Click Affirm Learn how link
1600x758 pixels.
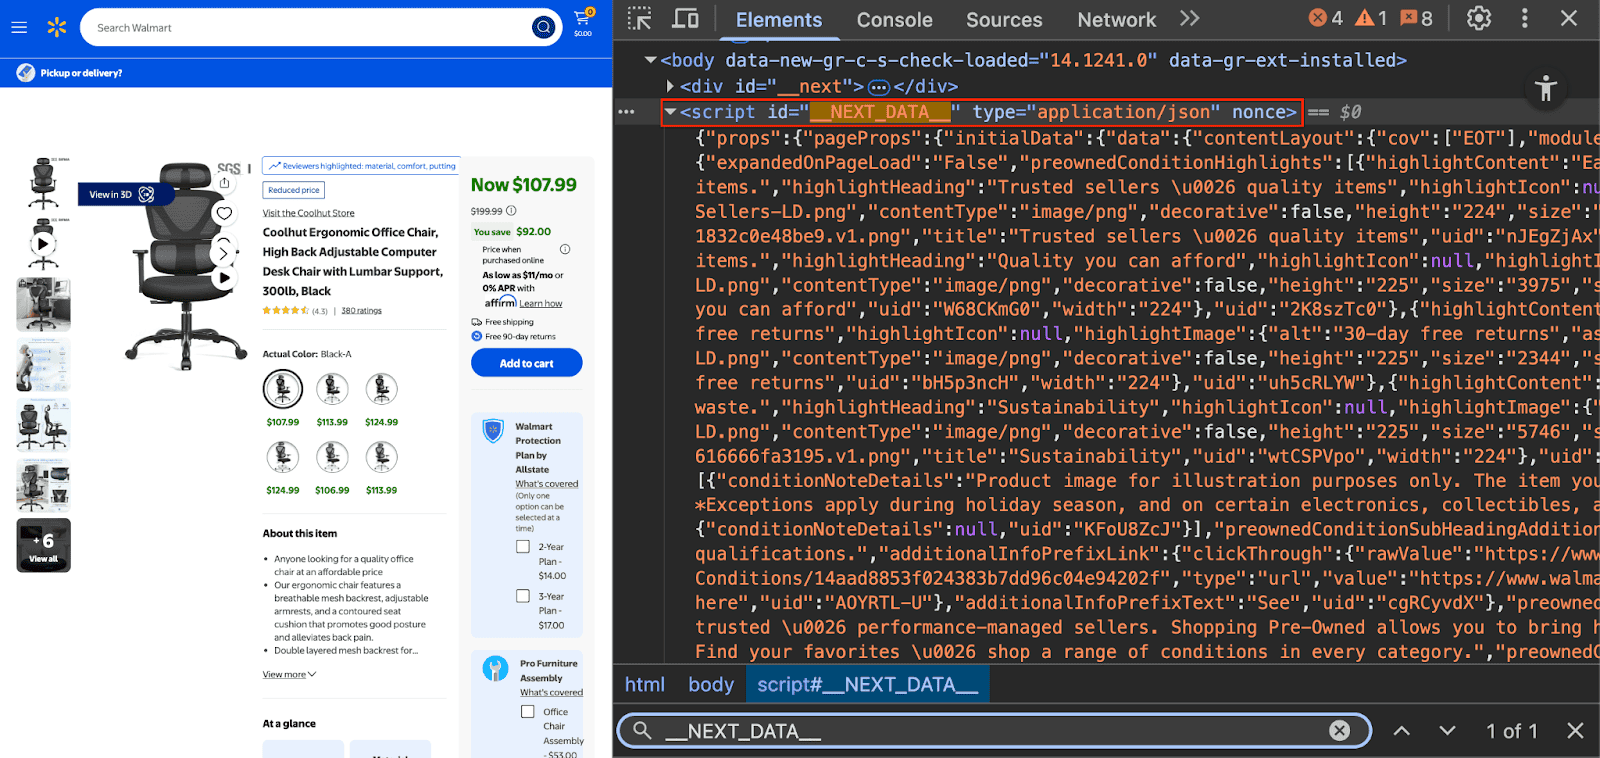coord(541,304)
